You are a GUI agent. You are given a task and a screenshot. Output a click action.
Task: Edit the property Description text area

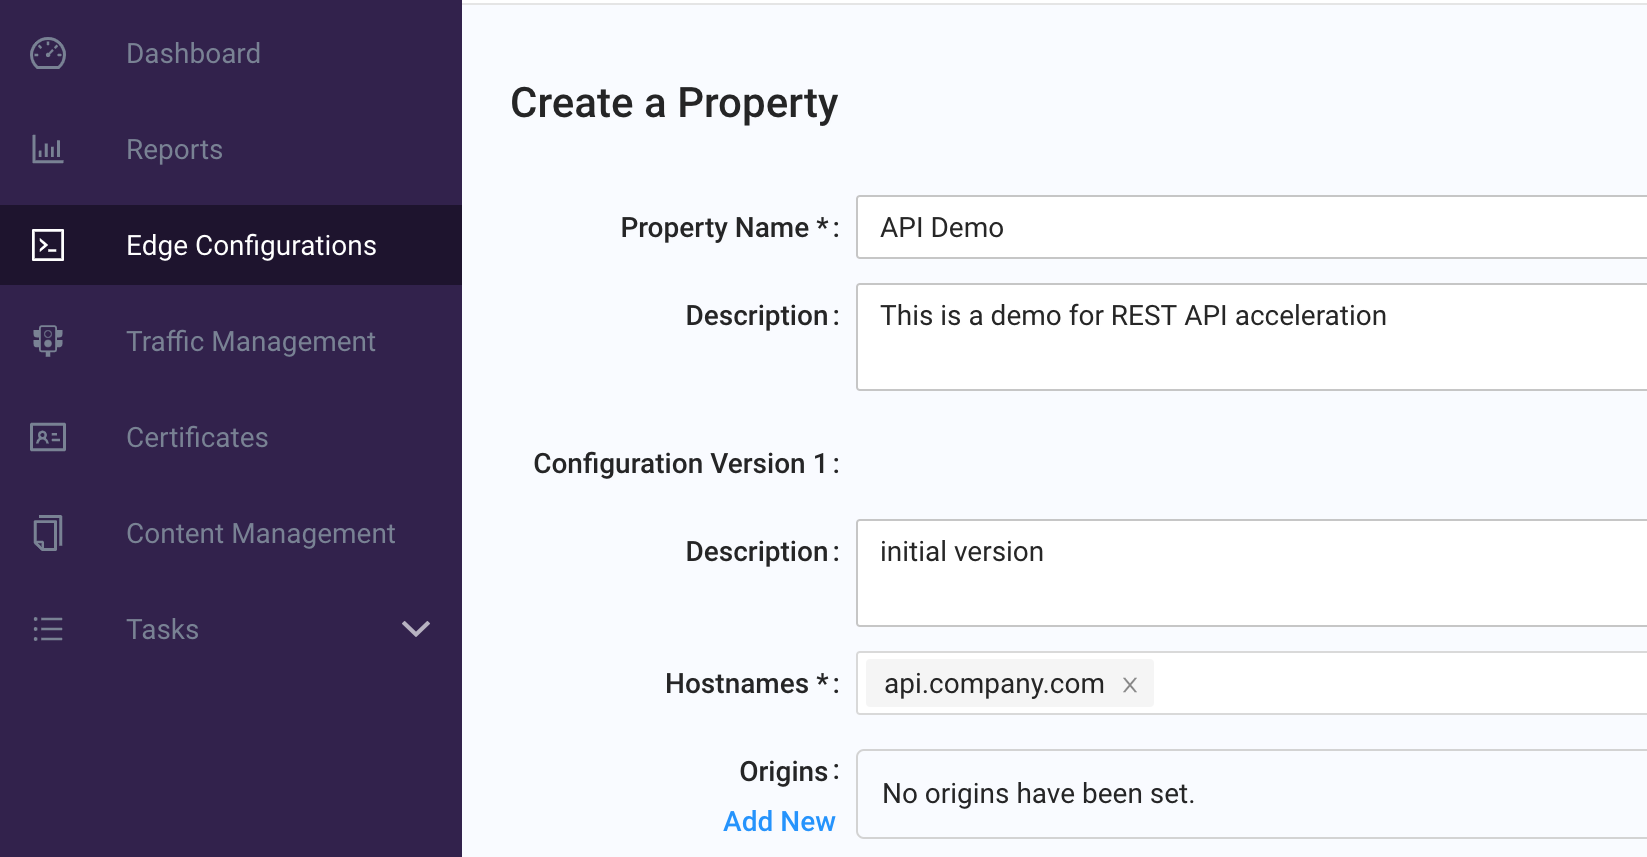point(1252,337)
